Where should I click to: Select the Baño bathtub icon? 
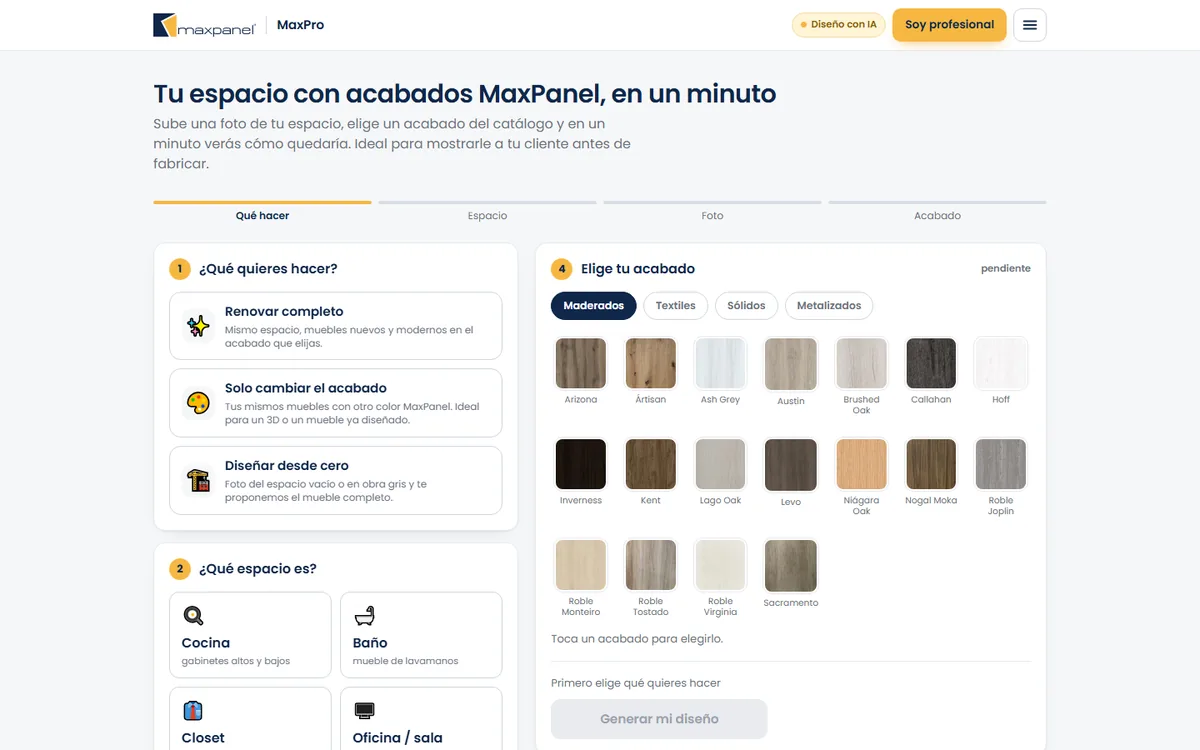365,615
